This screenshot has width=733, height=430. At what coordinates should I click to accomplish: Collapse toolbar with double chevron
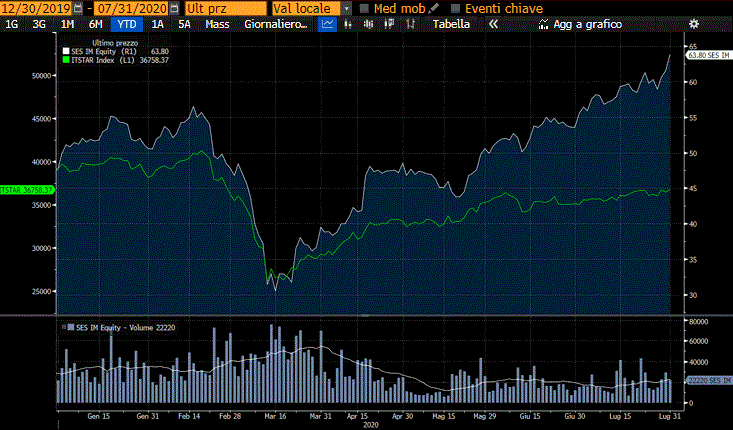coord(493,24)
